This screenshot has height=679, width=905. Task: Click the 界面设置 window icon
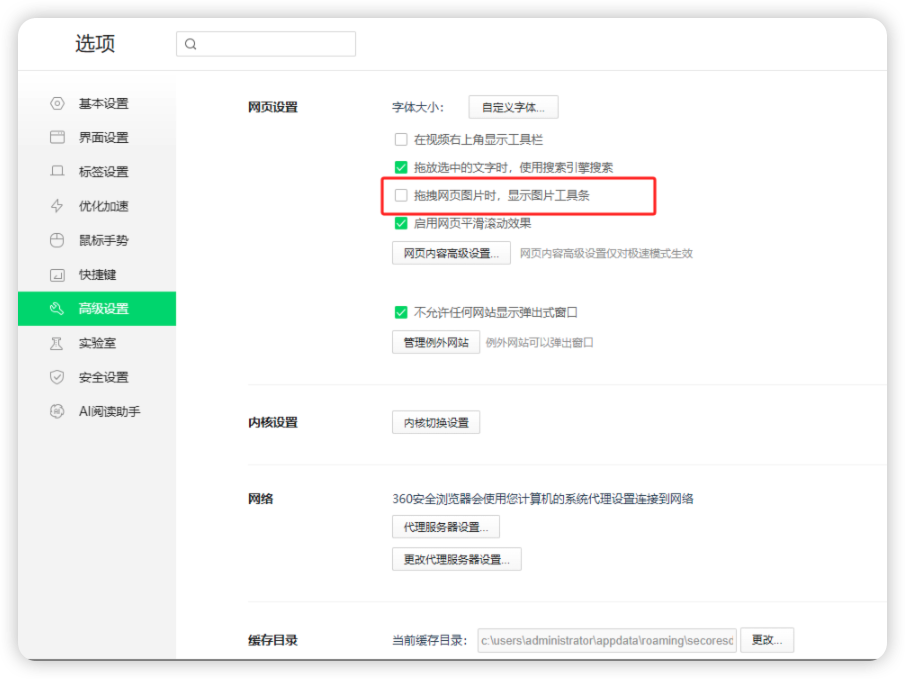tap(57, 137)
